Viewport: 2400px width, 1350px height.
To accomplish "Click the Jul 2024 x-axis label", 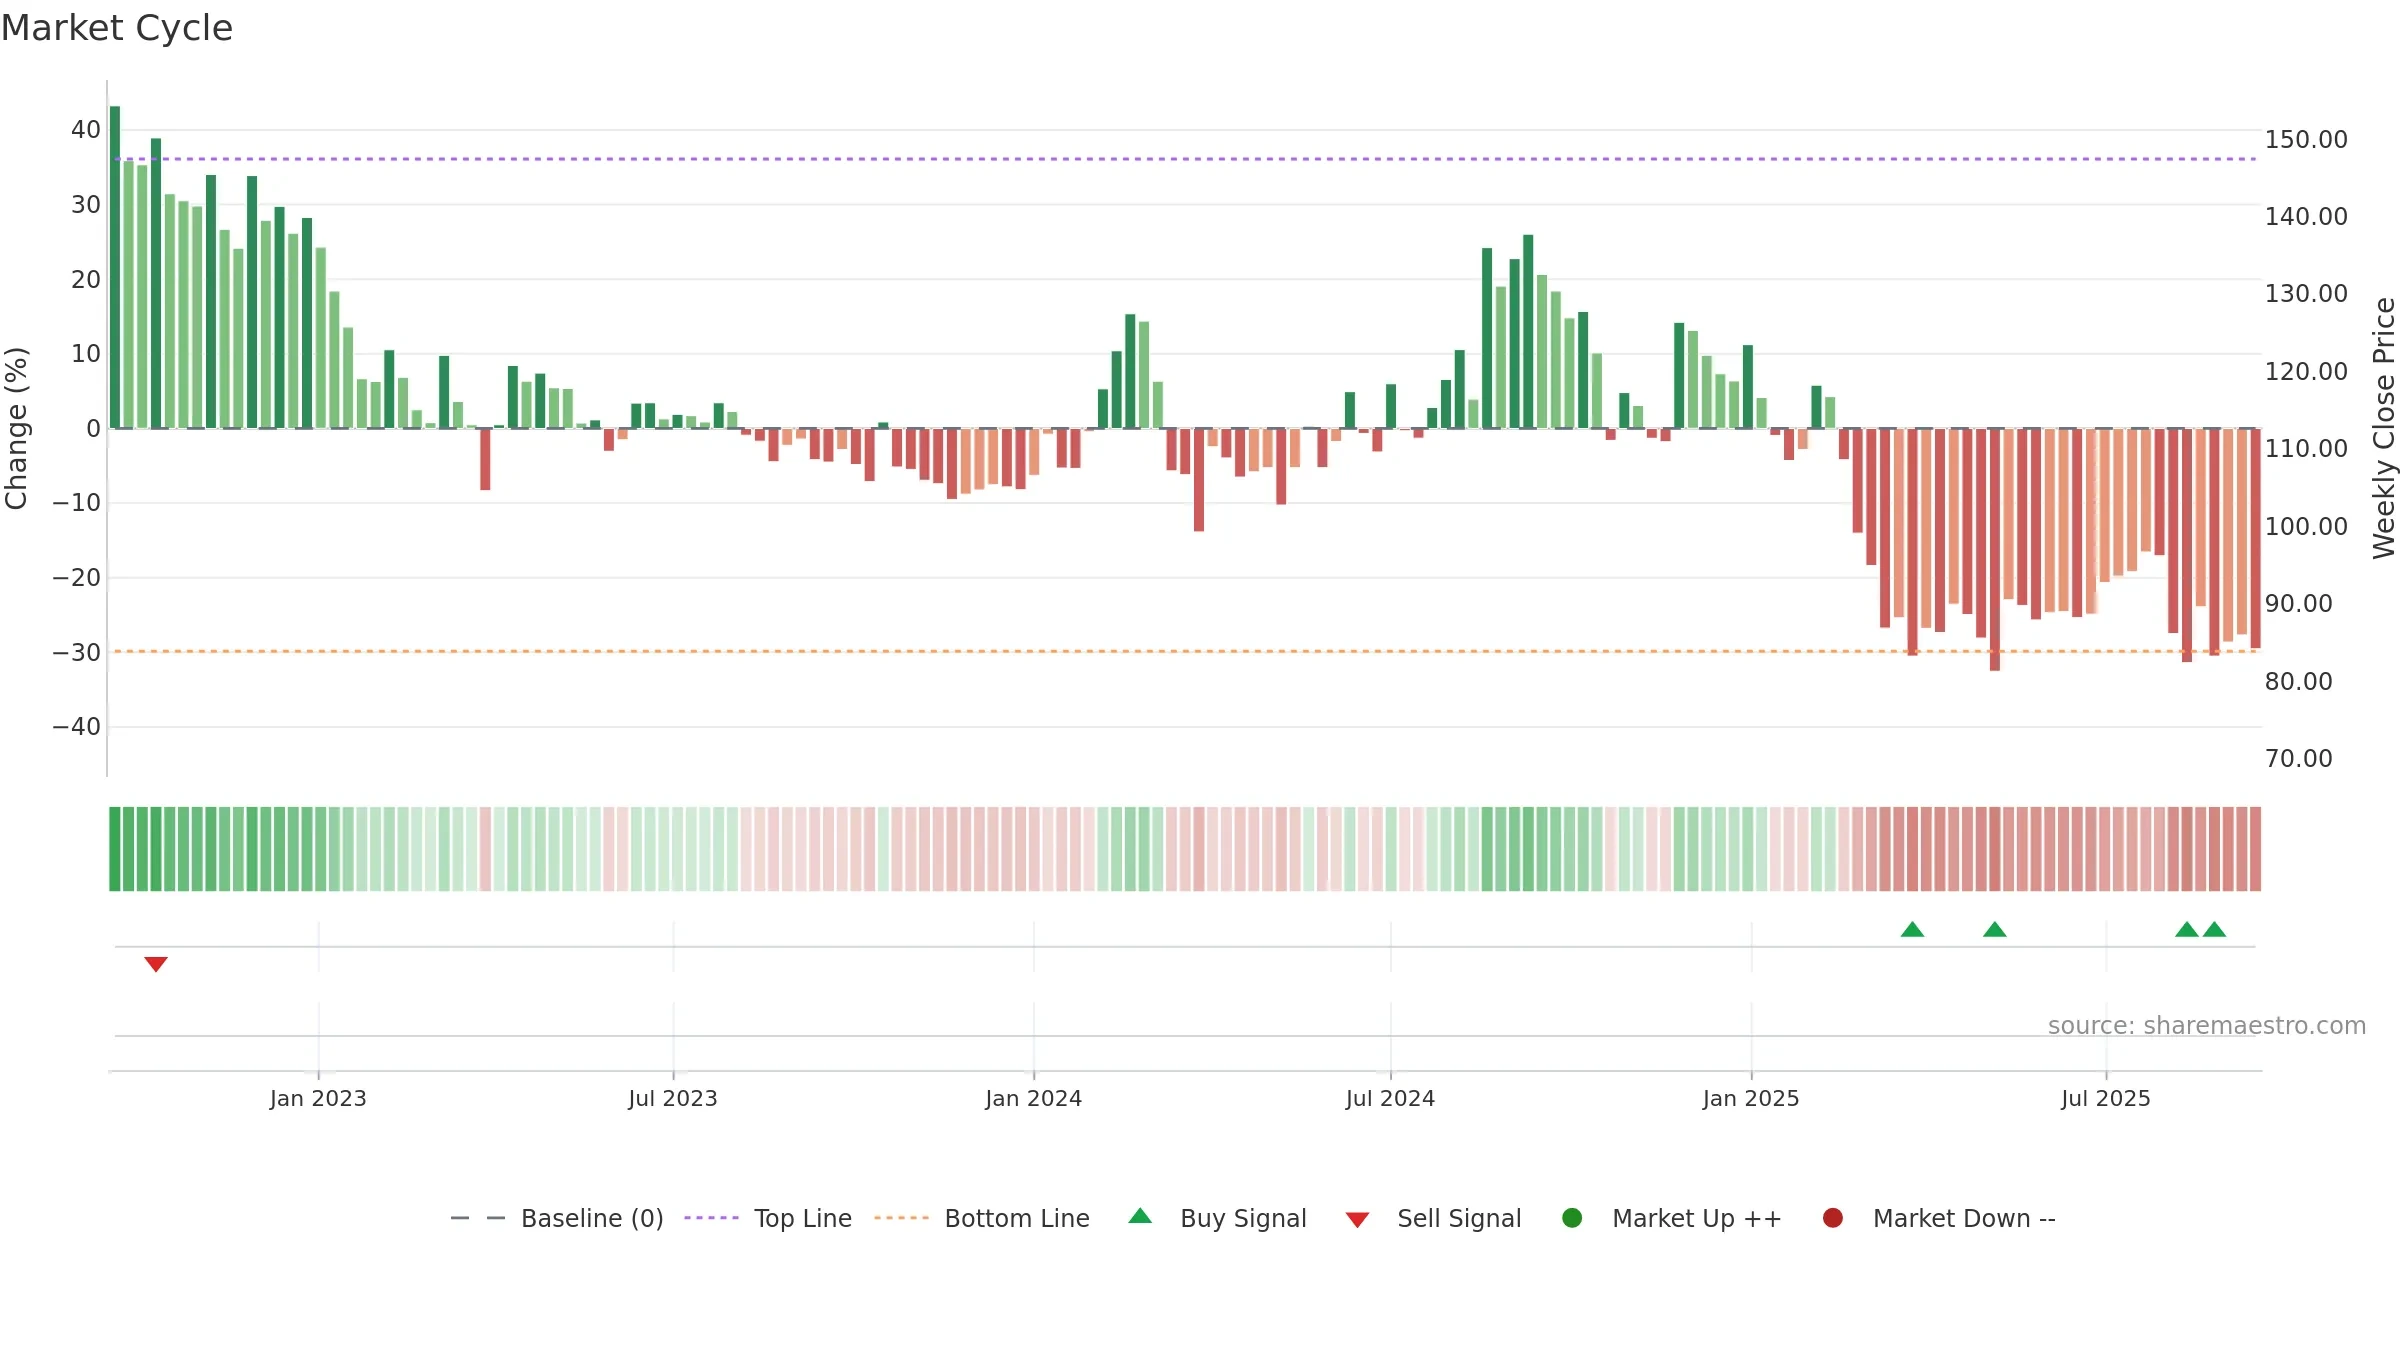I will tap(1390, 1098).
